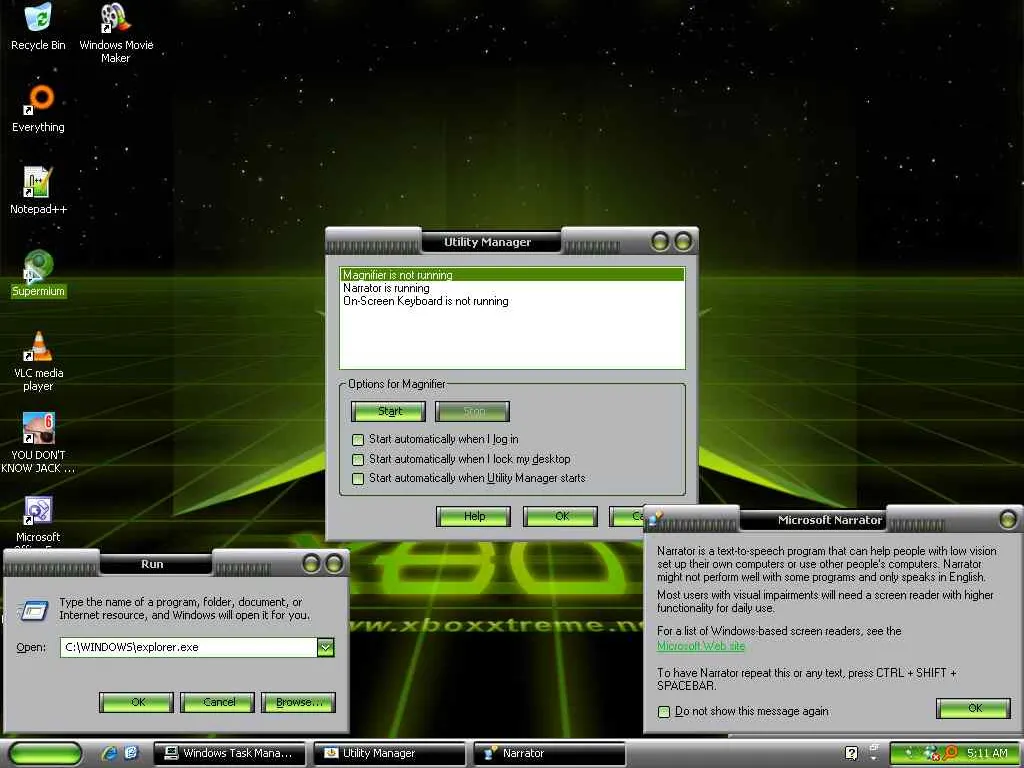
Task: Select the VLC media player icon
Action: [39, 361]
